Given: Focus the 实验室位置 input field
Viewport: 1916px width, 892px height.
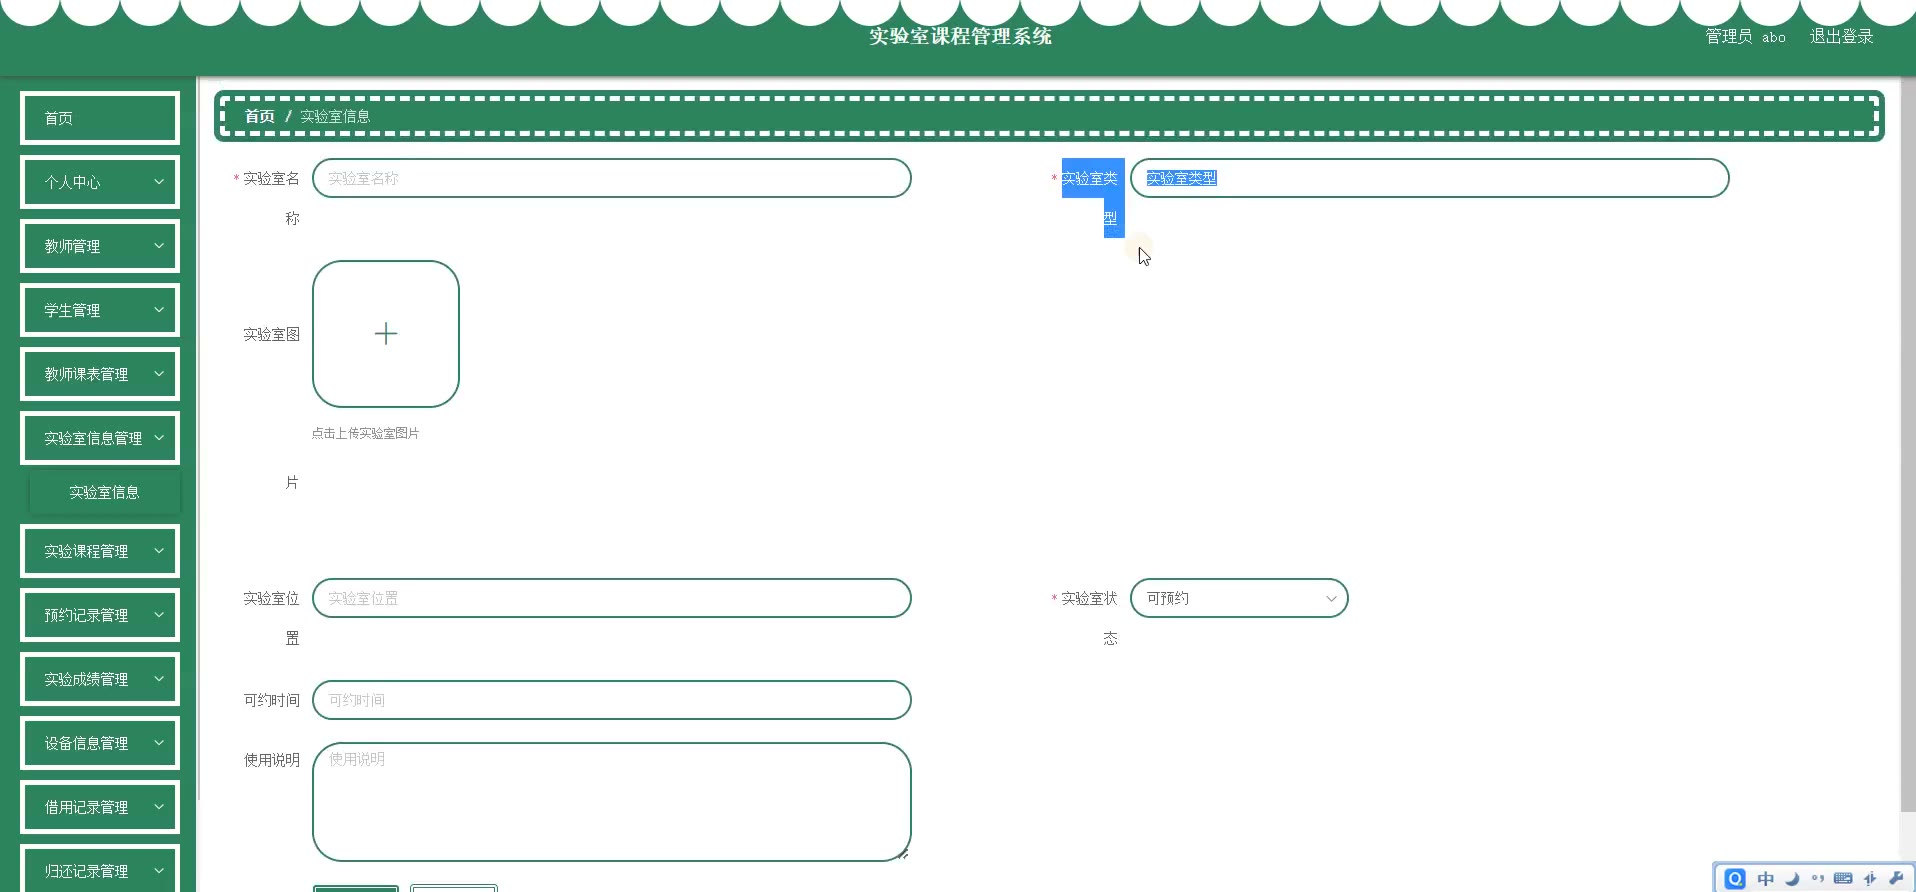Looking at the screenshot, I should click(612, 598).
